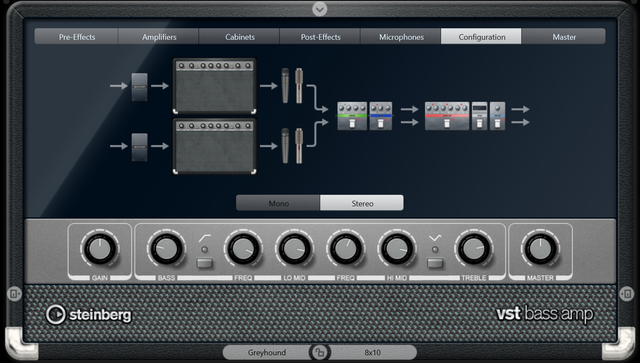Select the red-striped wide effect pedal
The height and width of the screenshot is (363, 640).
(x=447, y=116)
